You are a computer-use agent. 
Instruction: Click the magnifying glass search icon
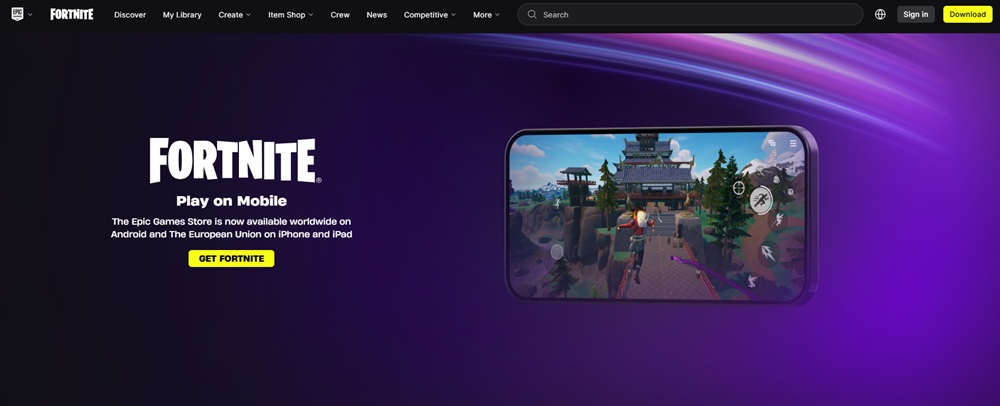point(532,14)
